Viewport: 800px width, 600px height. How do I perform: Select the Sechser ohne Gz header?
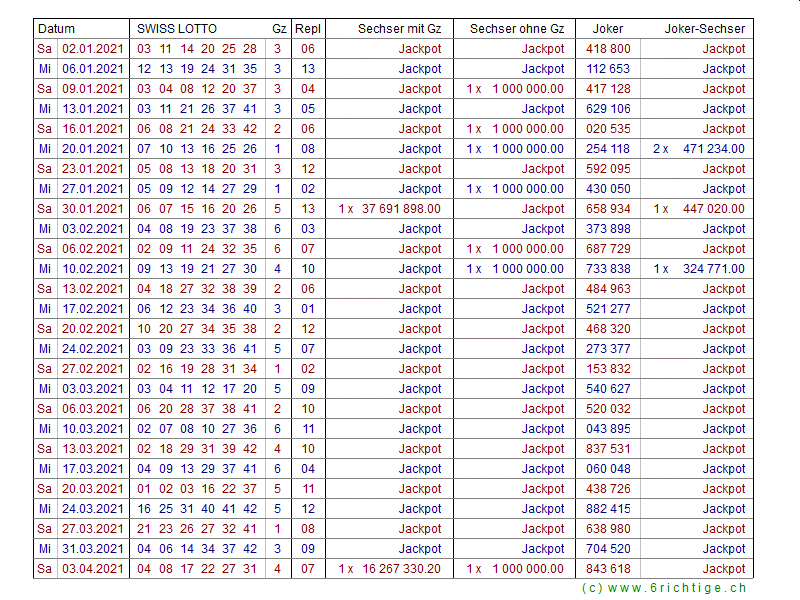point(516,29)
